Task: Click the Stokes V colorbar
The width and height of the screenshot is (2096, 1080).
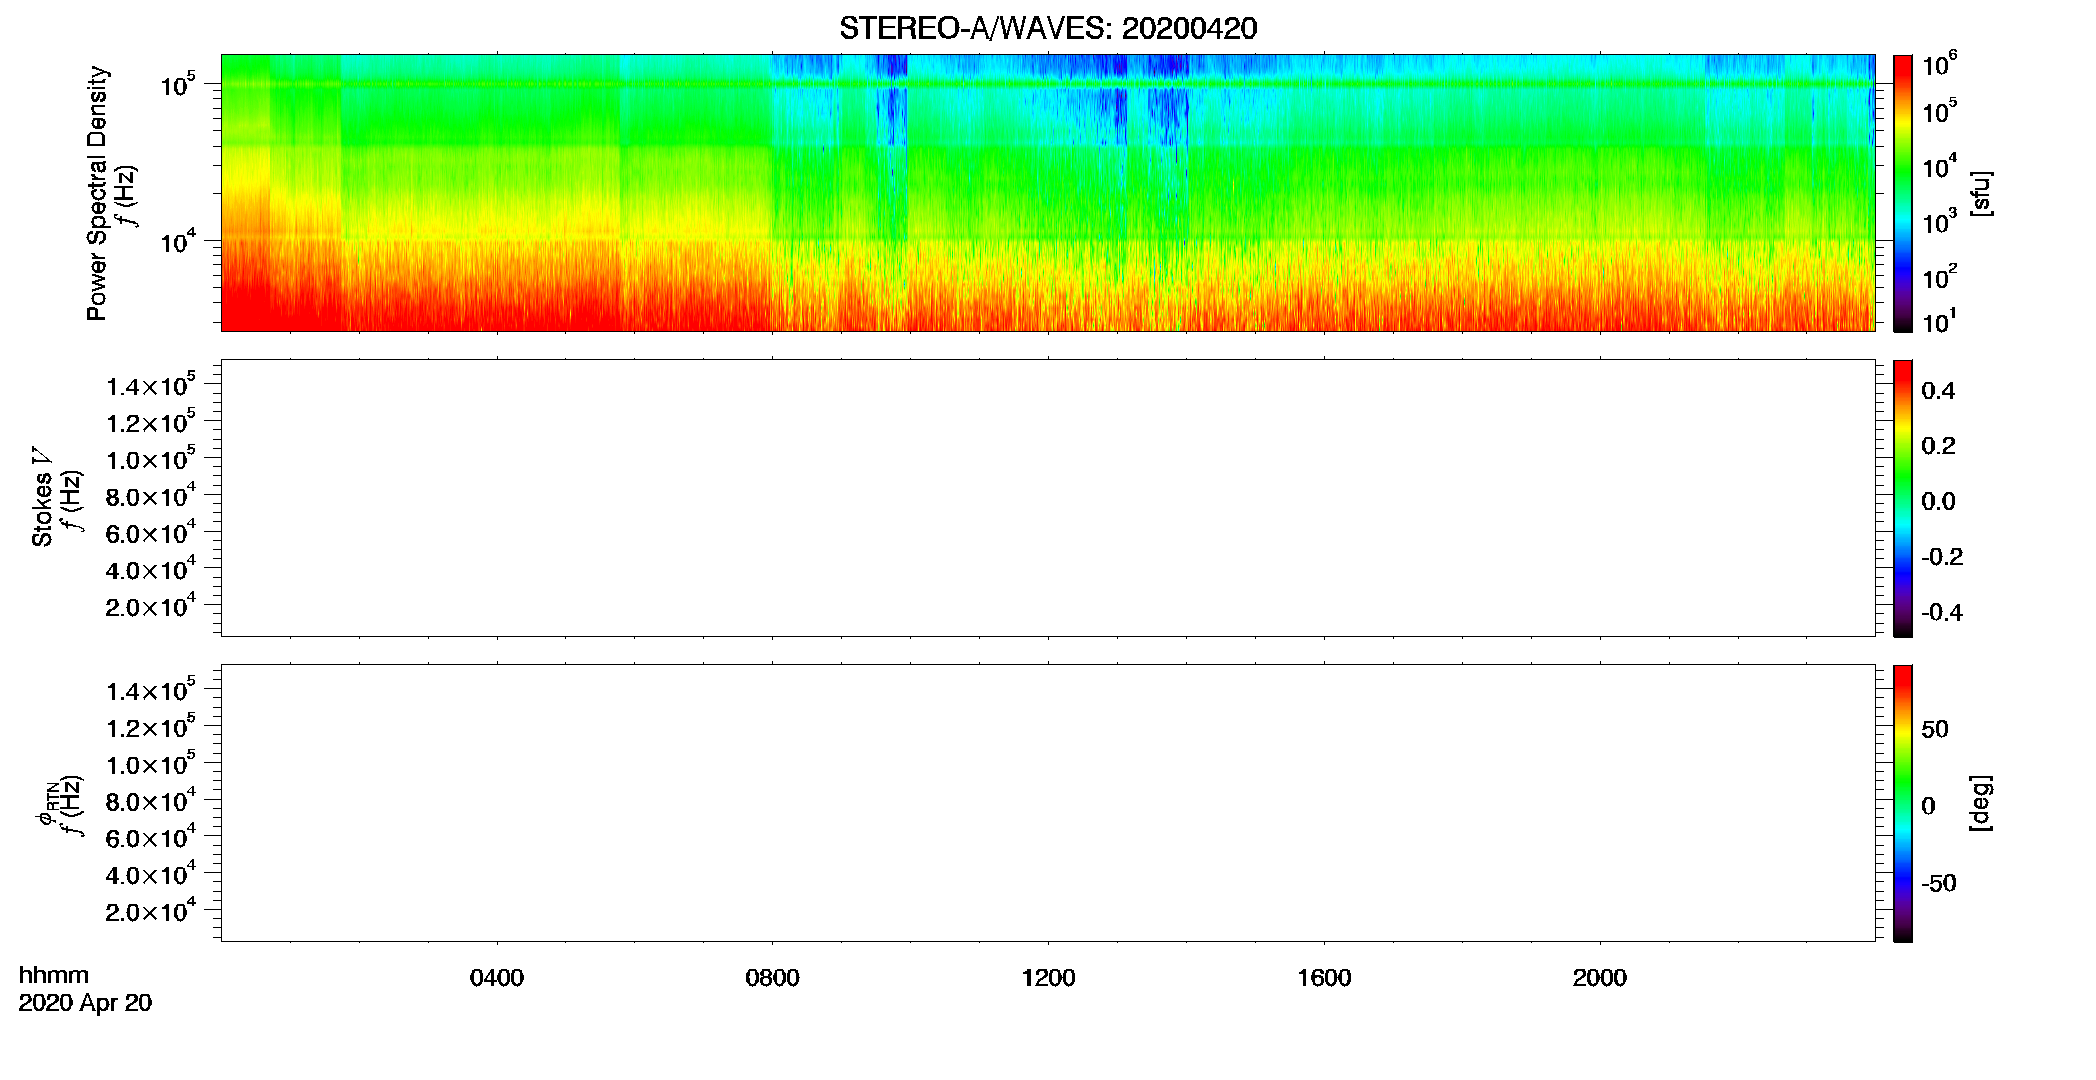Action: pyautogui.click(x=1903, y=498)
